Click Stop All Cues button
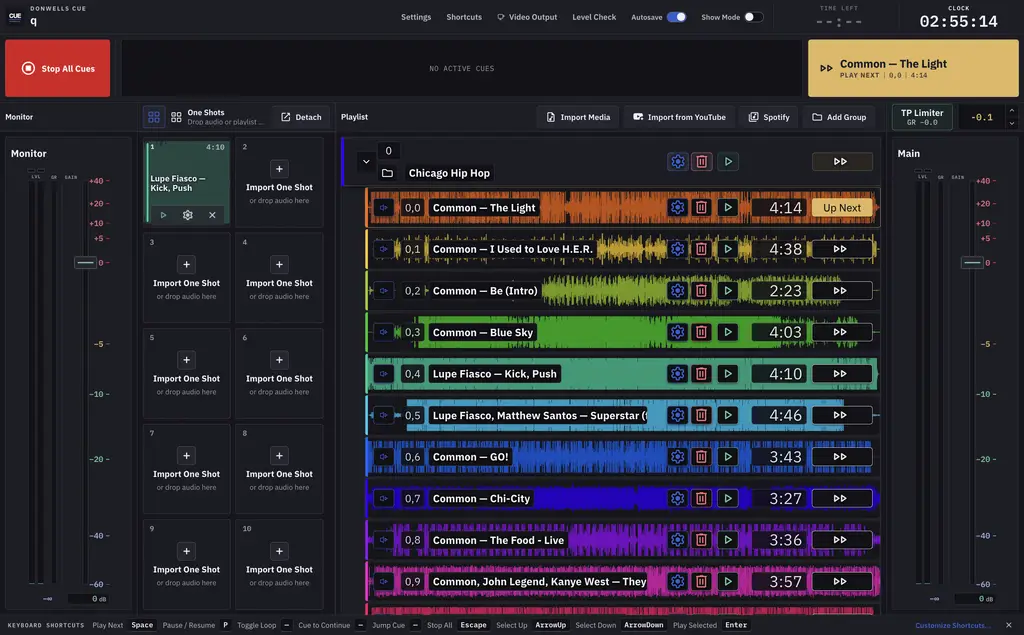 click(x=57, y=68)
